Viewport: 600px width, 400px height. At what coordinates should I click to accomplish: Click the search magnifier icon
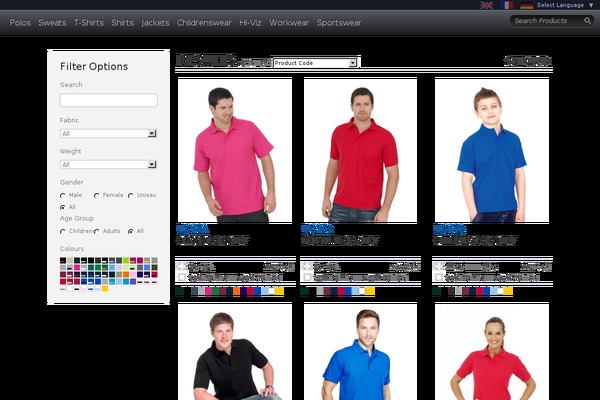click(x=587, y=20)
